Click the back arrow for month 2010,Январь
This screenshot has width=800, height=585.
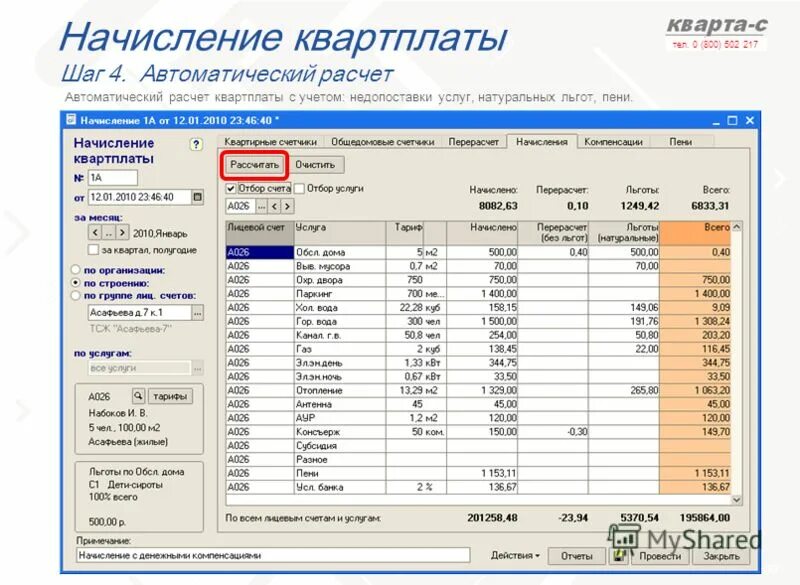(x=93, y=233)
